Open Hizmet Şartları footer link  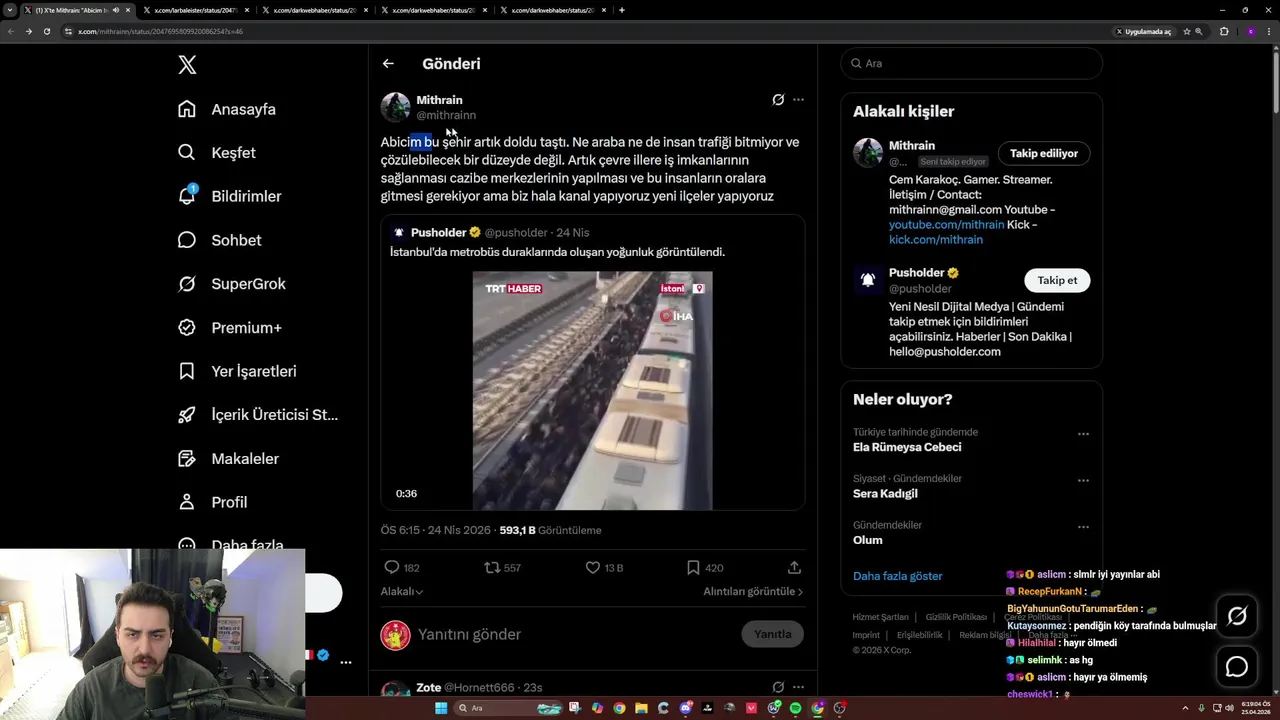pyautogui.click(x=881, y=617)
